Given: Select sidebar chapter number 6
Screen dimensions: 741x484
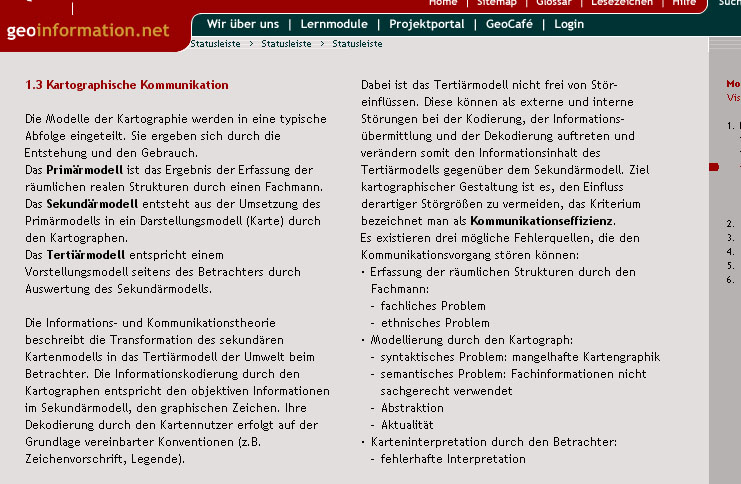Looking at the screenshot, I should (731, 280).
